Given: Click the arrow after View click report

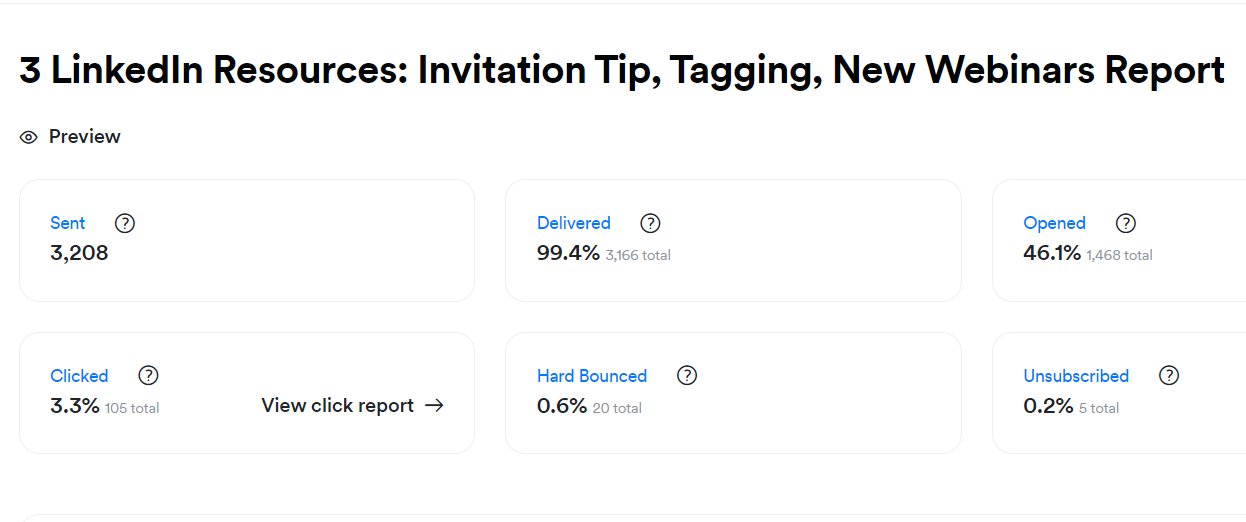Looking at the screenshot, I should 434,406.
